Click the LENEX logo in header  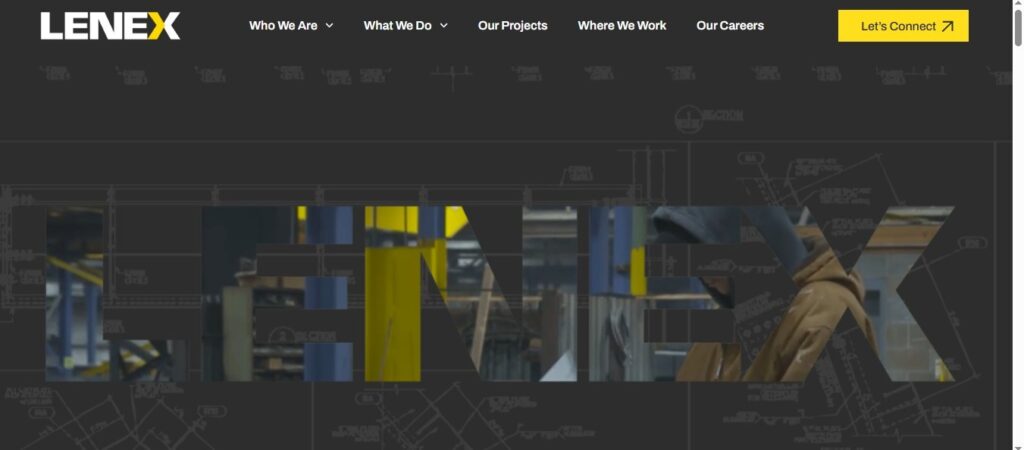tap(110, 26)
